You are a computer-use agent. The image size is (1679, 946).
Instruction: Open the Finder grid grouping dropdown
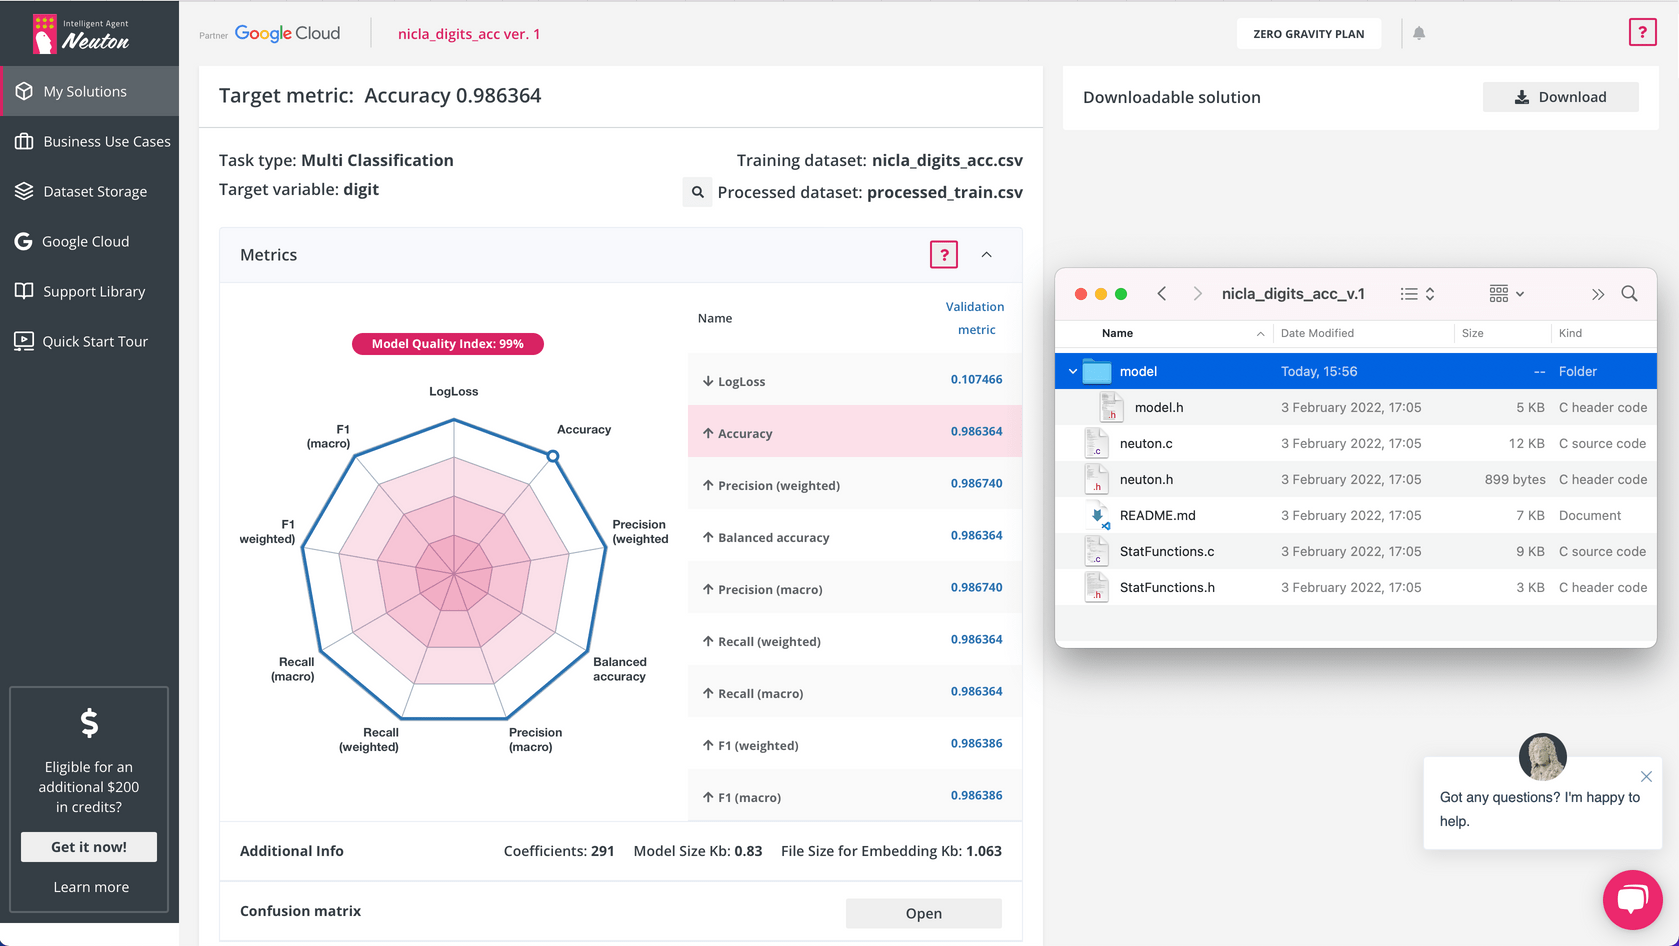(x=1506, y=294)
